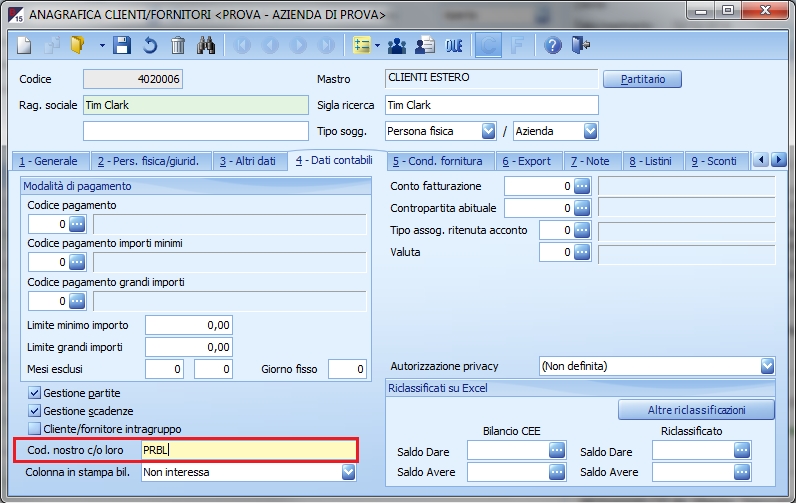Screen dimensions: 799x503
Task: Open the 5 - Cond. fornitura tab
Action: click(437, 161)
